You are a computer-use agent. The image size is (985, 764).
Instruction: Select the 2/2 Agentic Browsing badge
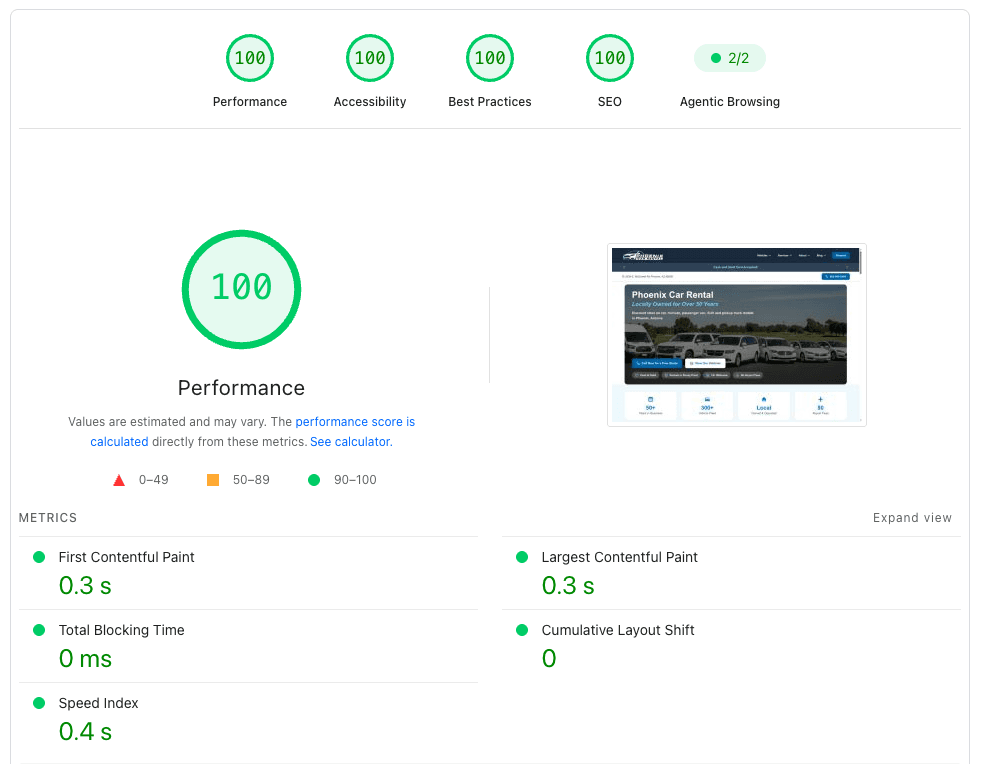730,58
